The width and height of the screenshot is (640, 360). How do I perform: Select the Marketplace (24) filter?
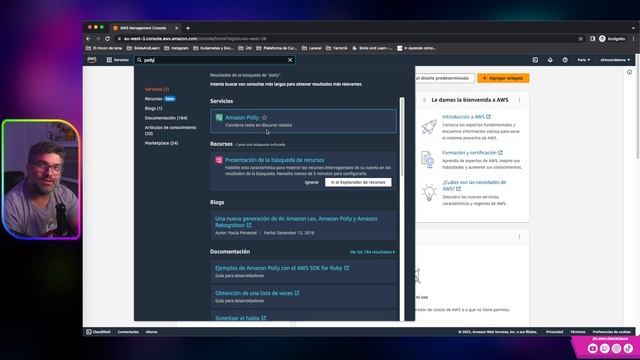click(x=161, y=143)
